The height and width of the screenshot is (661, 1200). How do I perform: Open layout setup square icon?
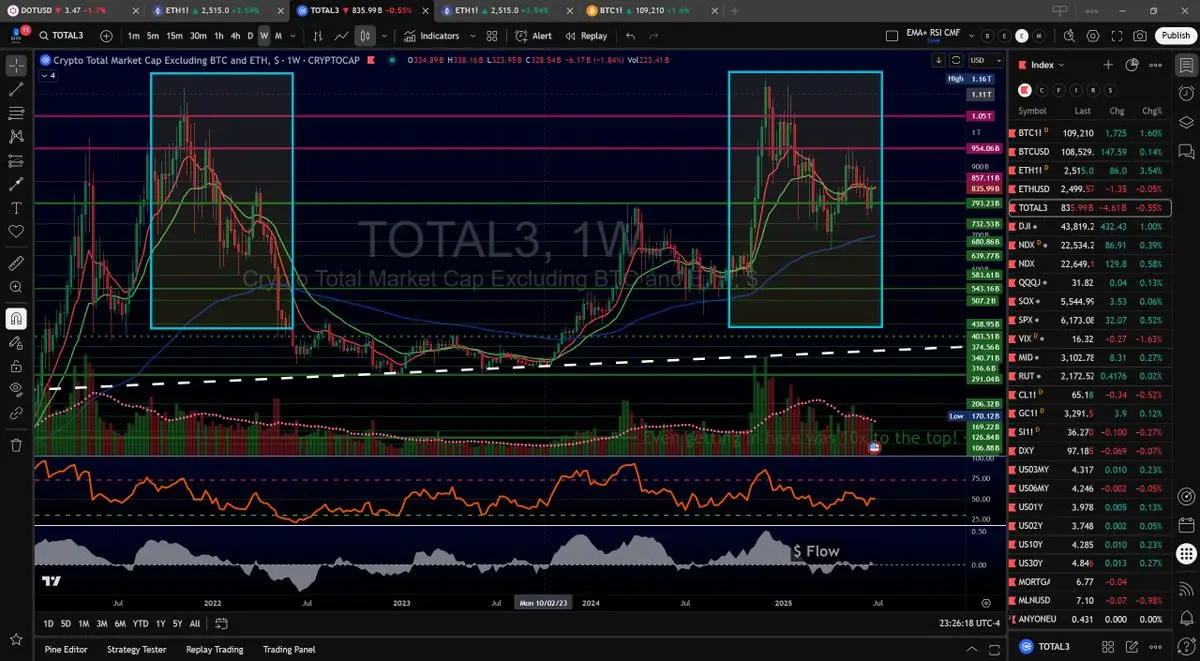892,36
